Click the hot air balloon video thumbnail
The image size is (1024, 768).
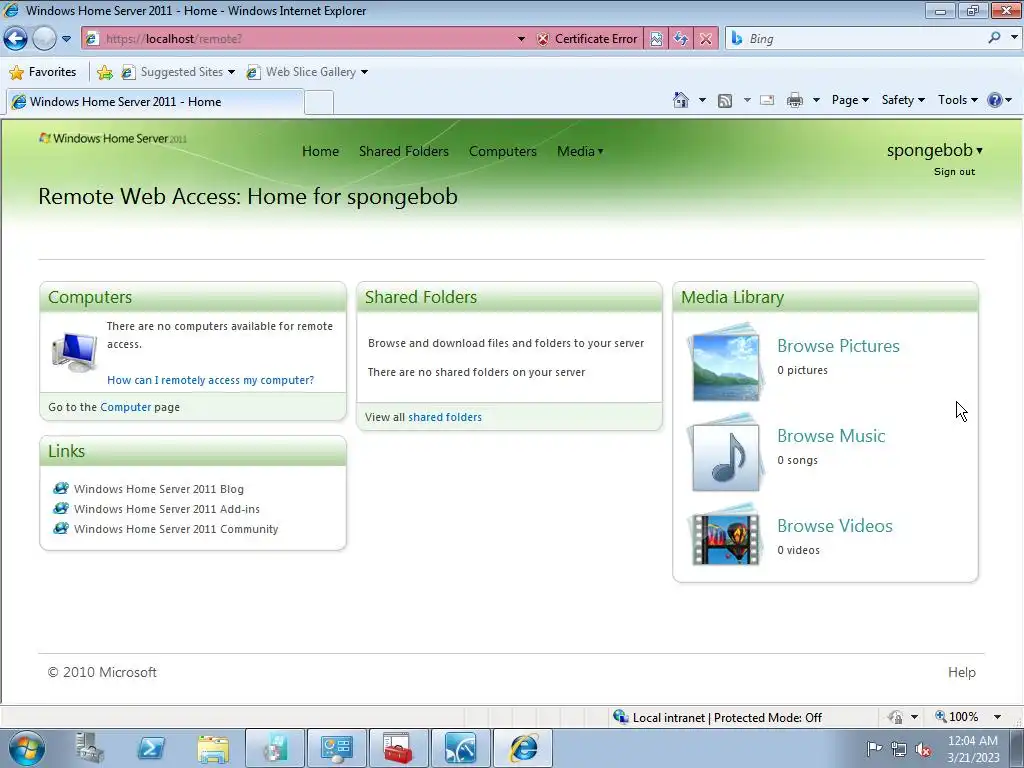pos(725,537)
